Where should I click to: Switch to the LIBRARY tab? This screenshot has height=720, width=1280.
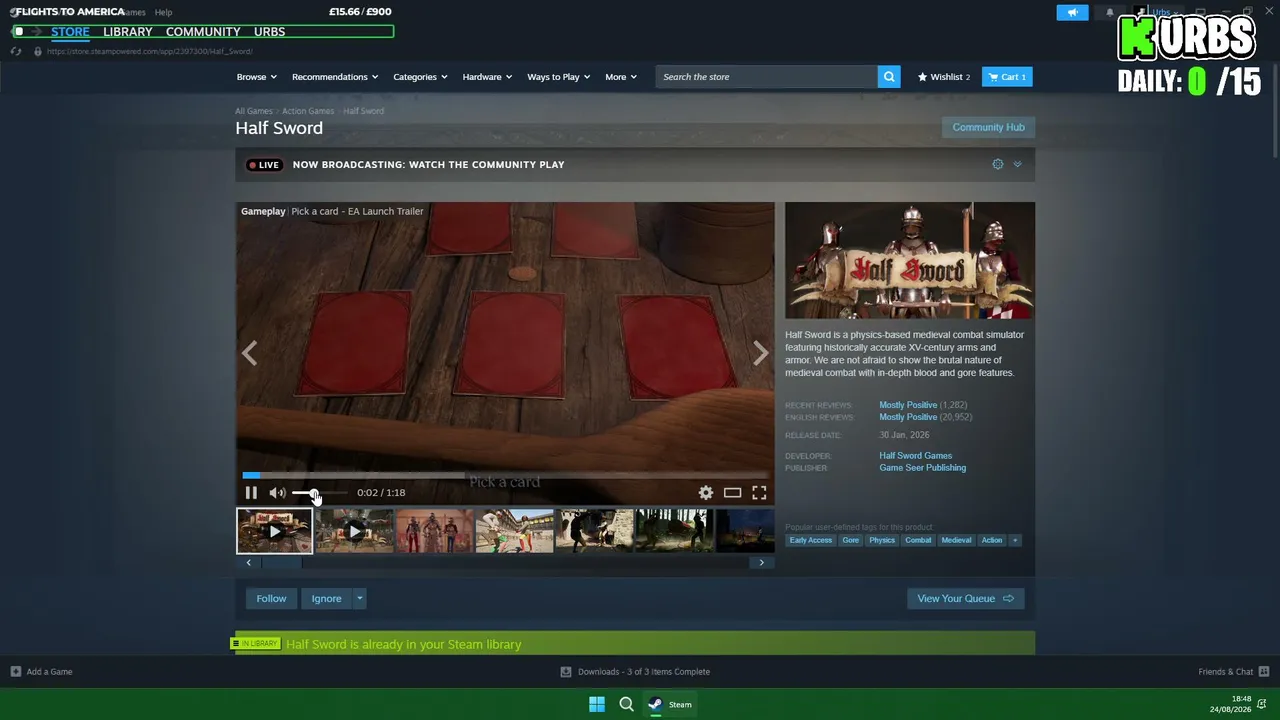coord(128,32)
